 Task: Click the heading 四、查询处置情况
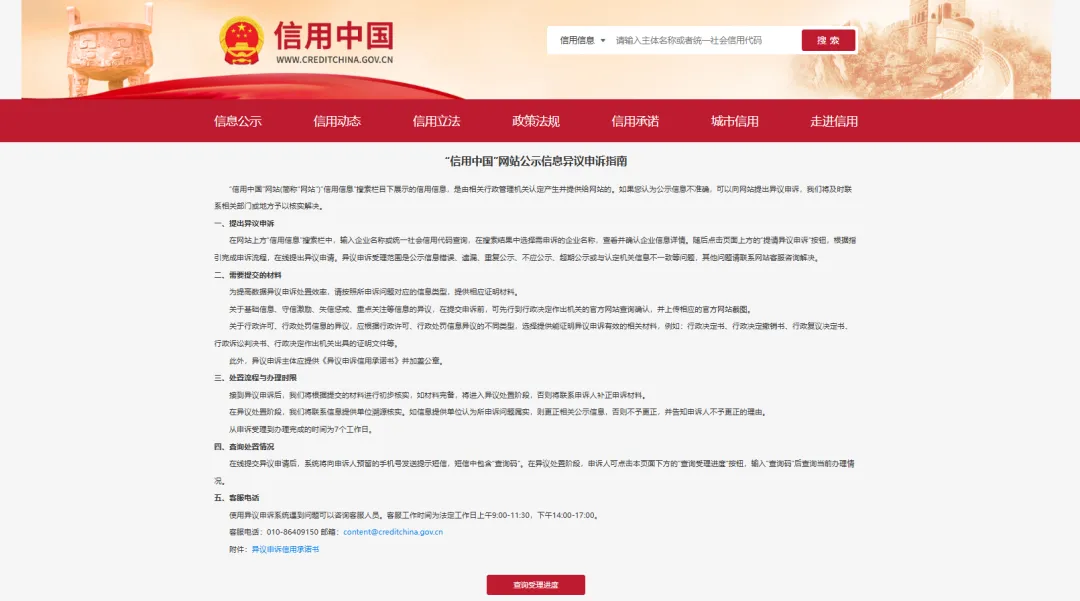click(244, 447)
